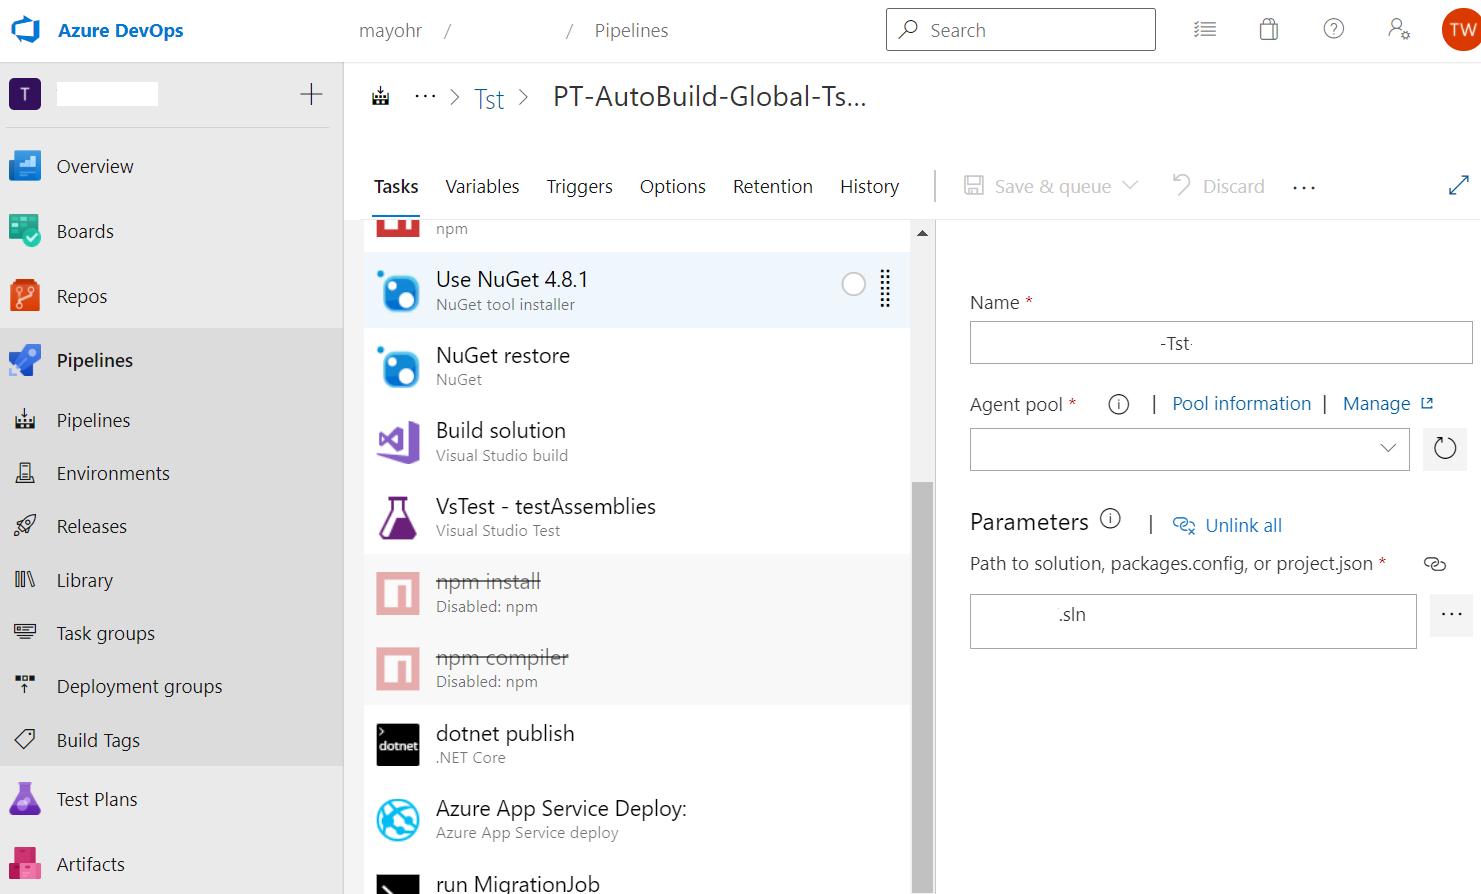Expand the breadcrumb ellipsis menu
Image resolution: width=1481 pixels, height=894 pixels.
coord(425,97)
